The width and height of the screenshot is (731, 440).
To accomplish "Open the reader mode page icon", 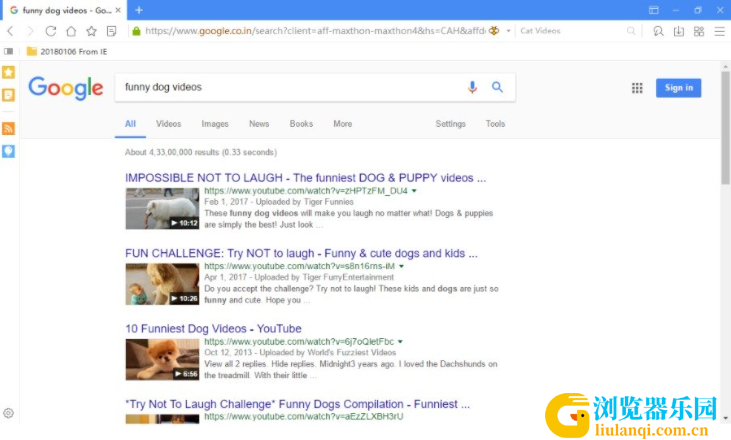I will (x=111, y=31).
